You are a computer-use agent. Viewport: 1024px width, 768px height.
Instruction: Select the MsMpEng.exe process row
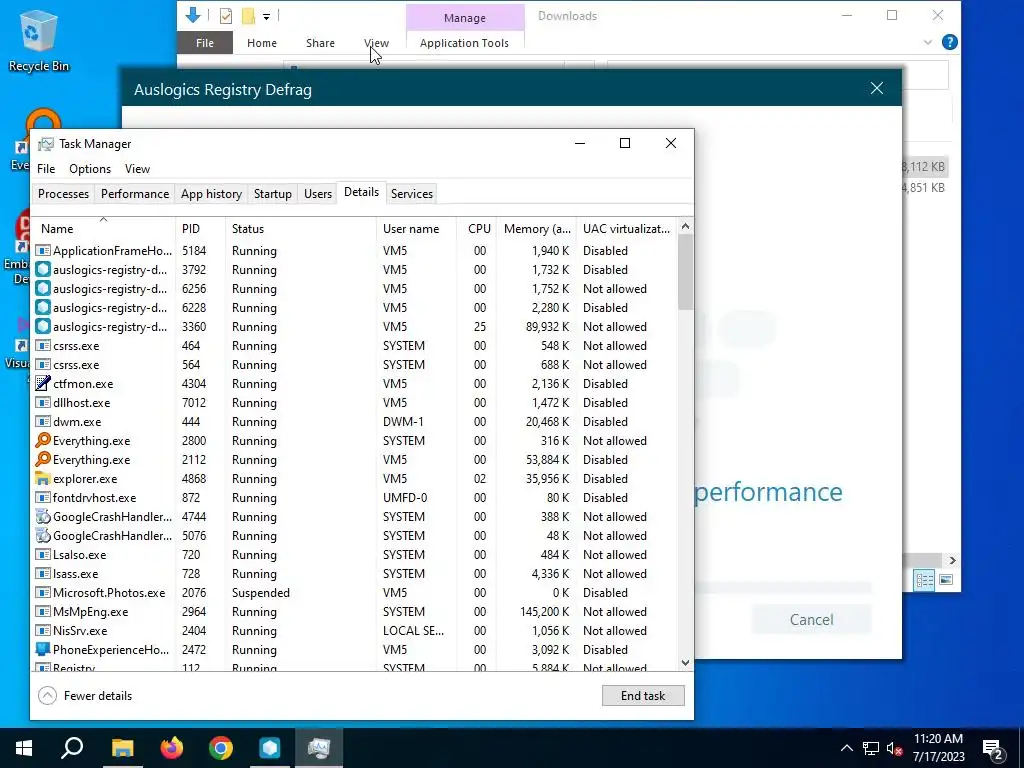click(x=355, y=612)
